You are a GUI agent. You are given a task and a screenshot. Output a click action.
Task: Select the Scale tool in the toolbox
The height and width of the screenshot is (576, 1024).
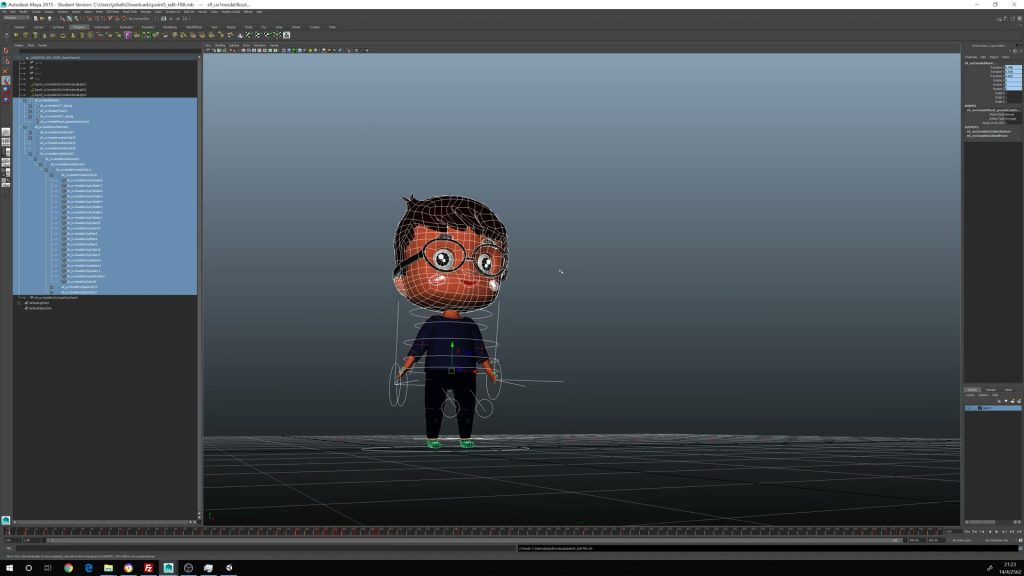coord(6,99)
